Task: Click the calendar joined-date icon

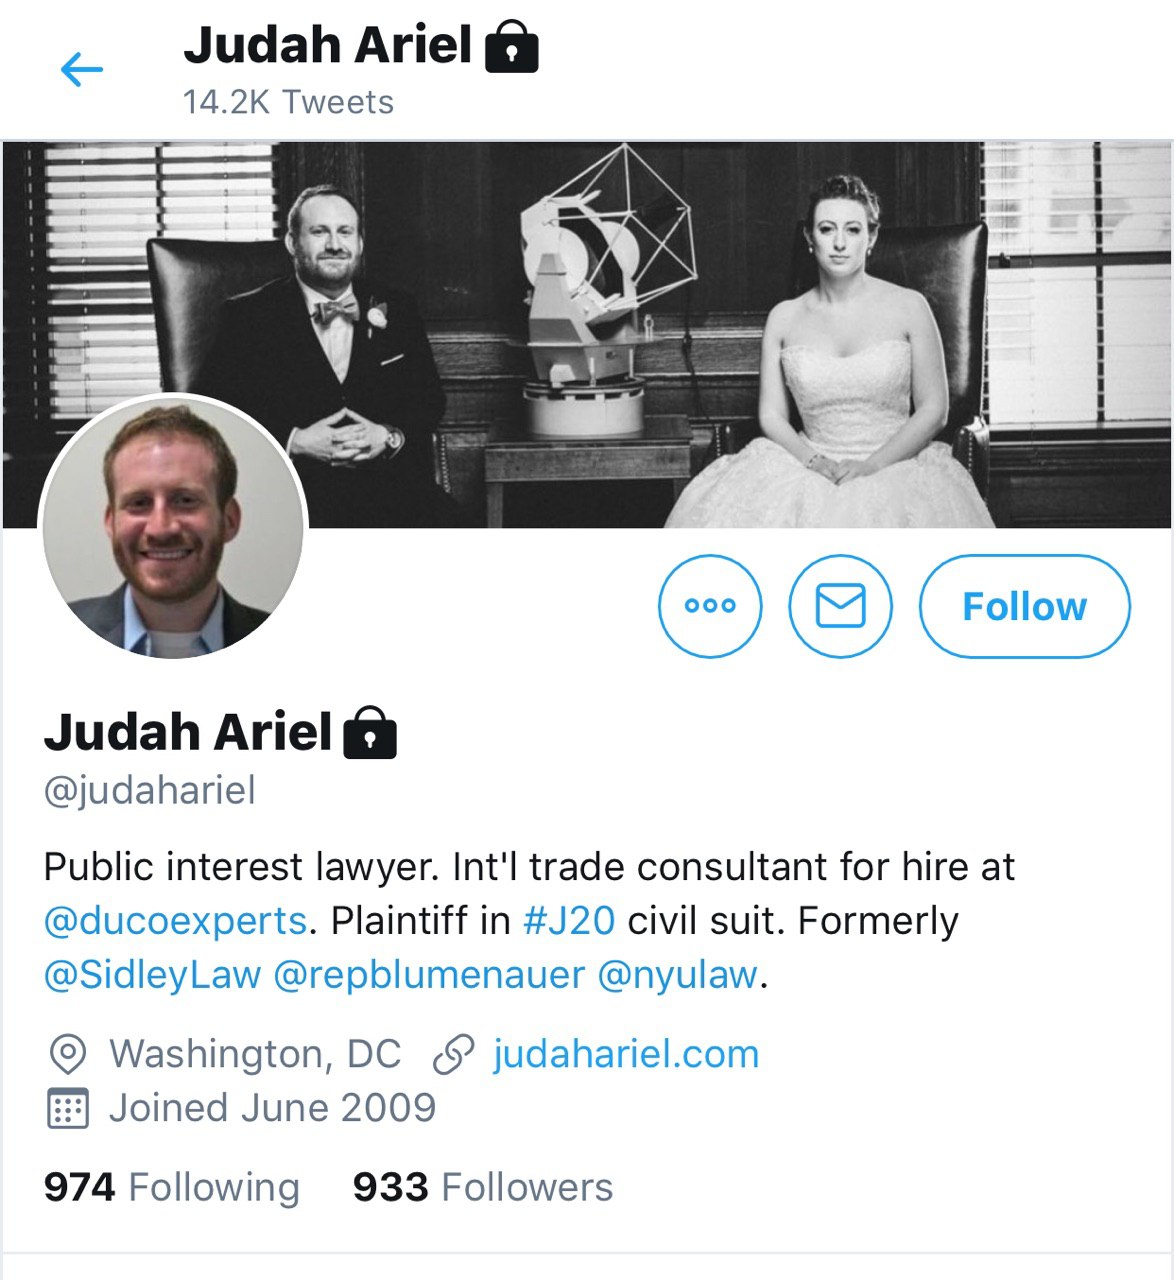Action: tap(68, 1108)
